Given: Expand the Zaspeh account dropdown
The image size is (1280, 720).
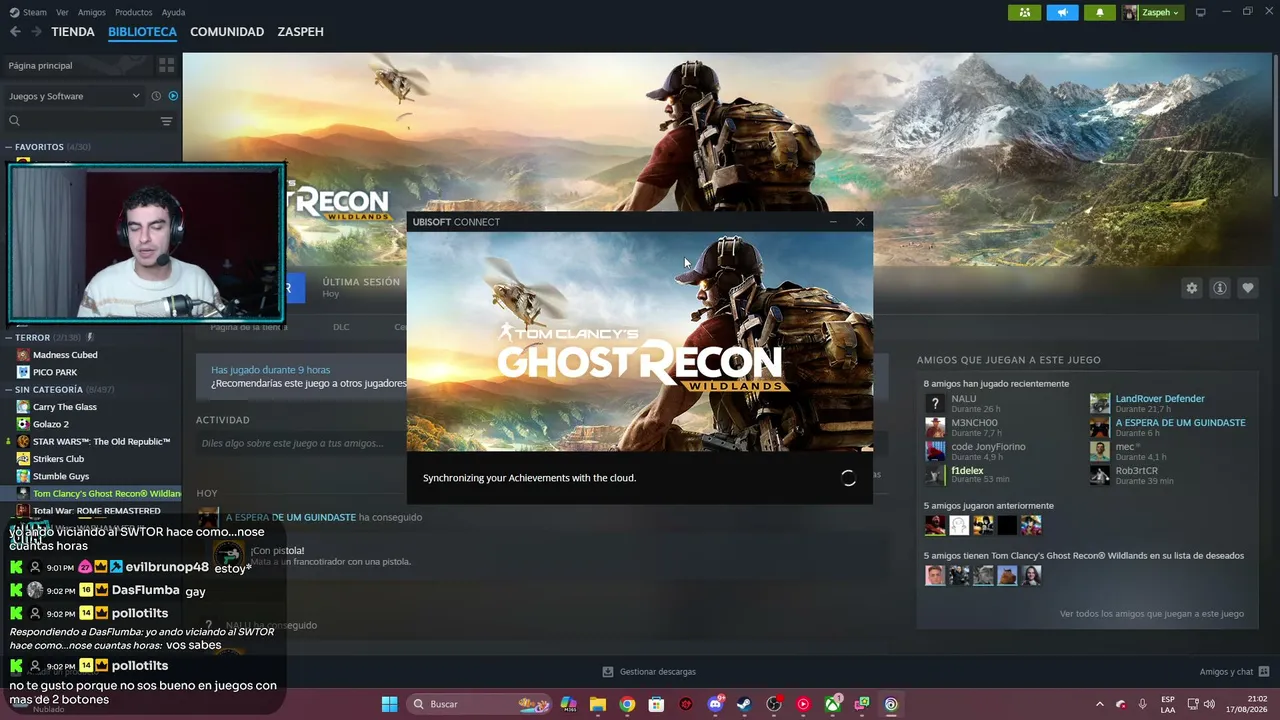Looking at the screenshot, I should [1152, 12].
